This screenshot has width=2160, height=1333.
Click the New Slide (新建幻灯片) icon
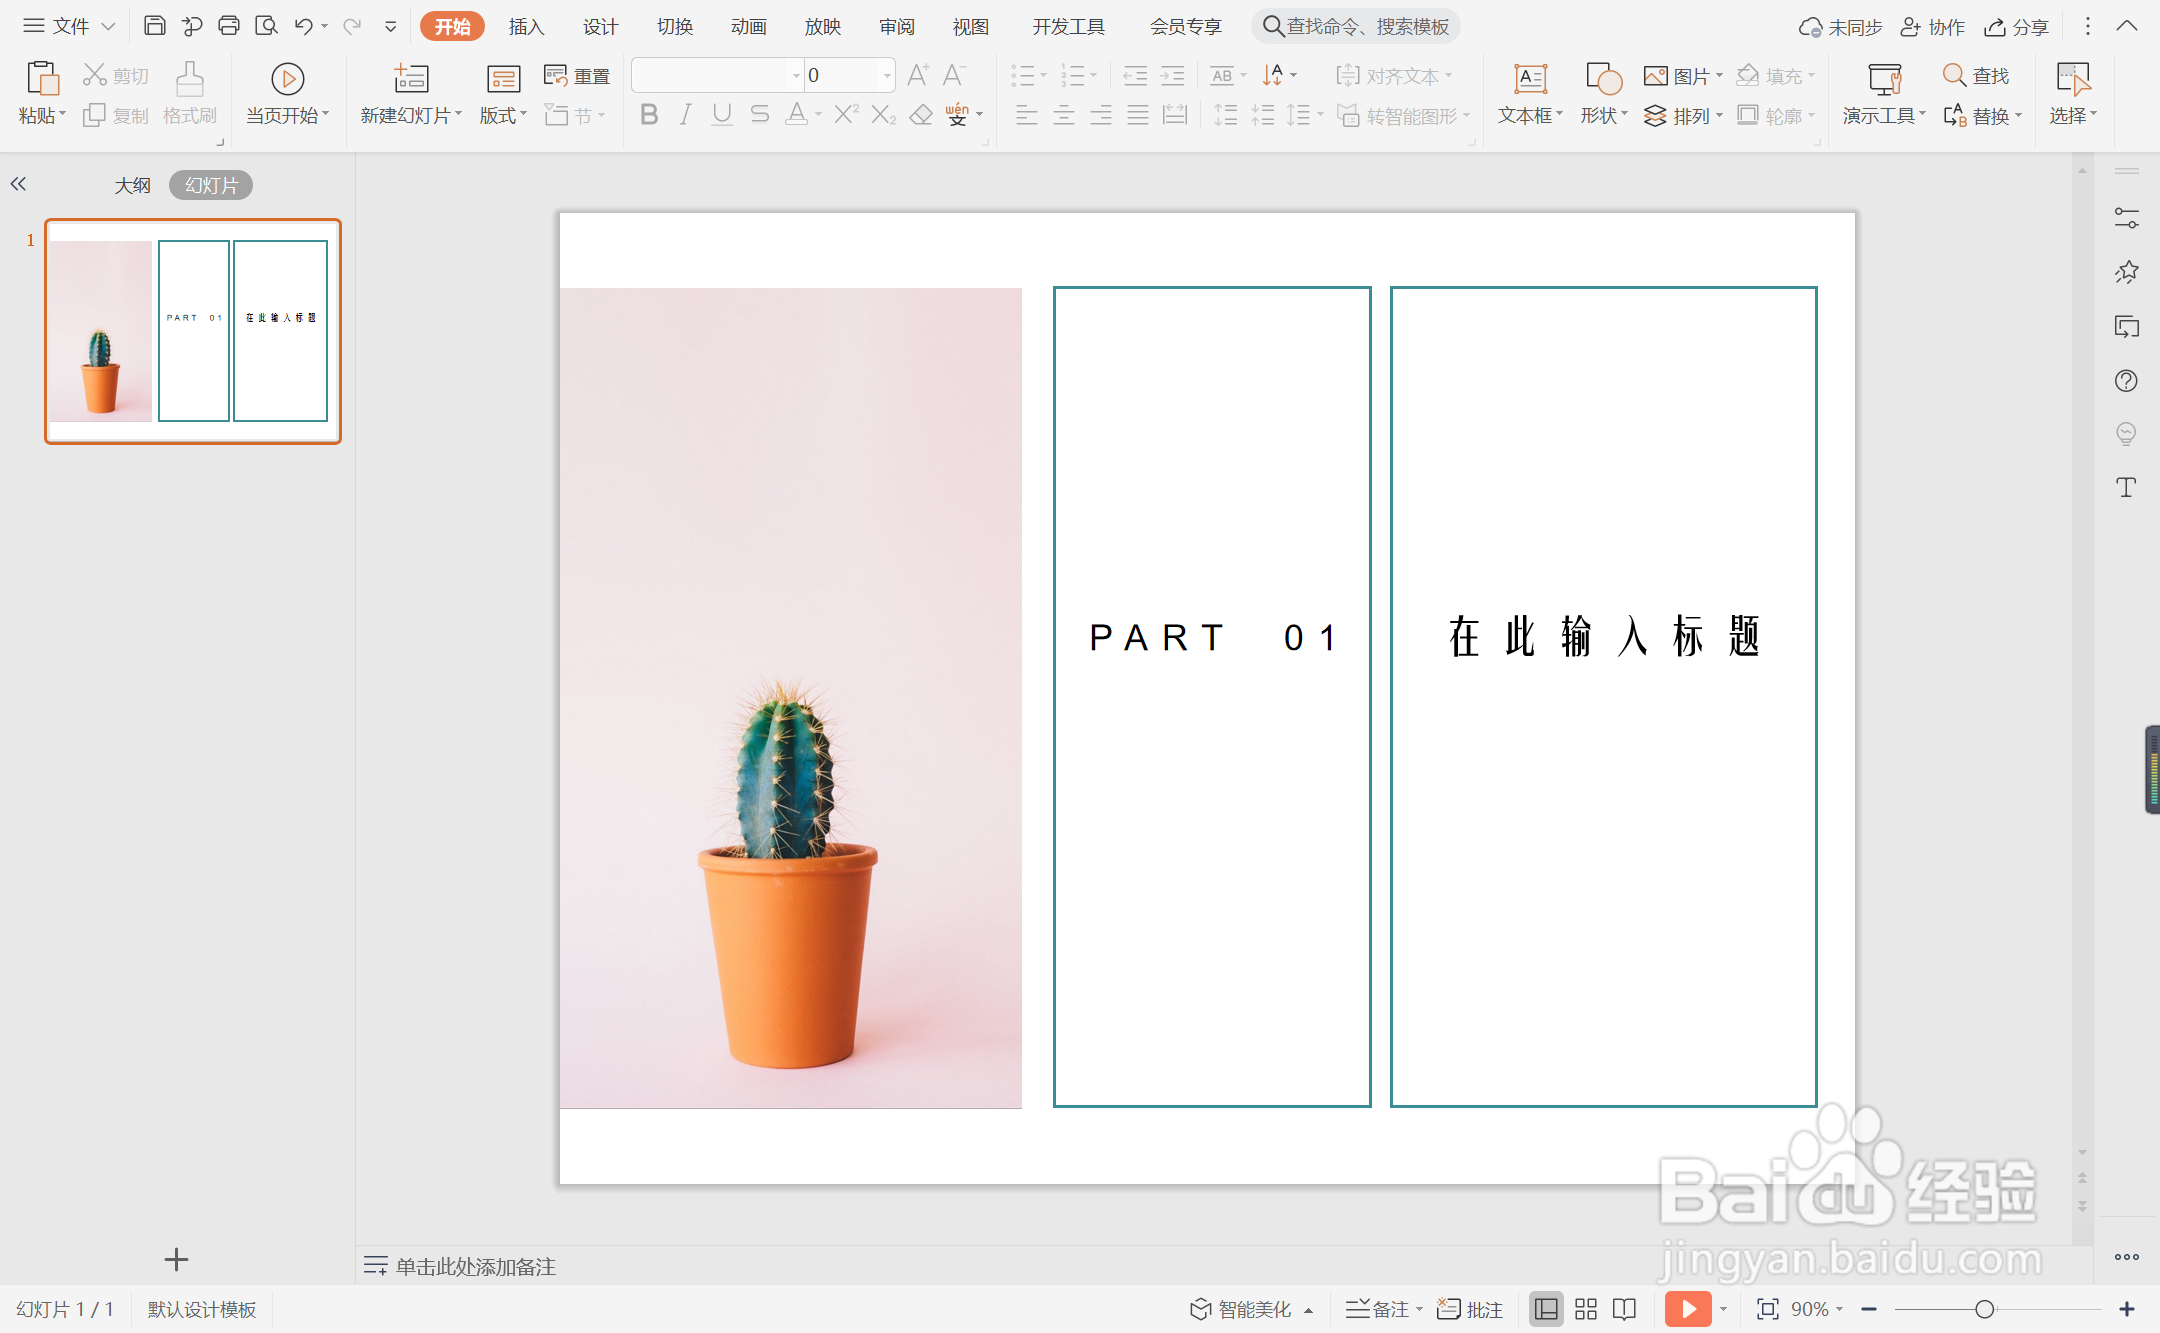[x=411, y=78]
